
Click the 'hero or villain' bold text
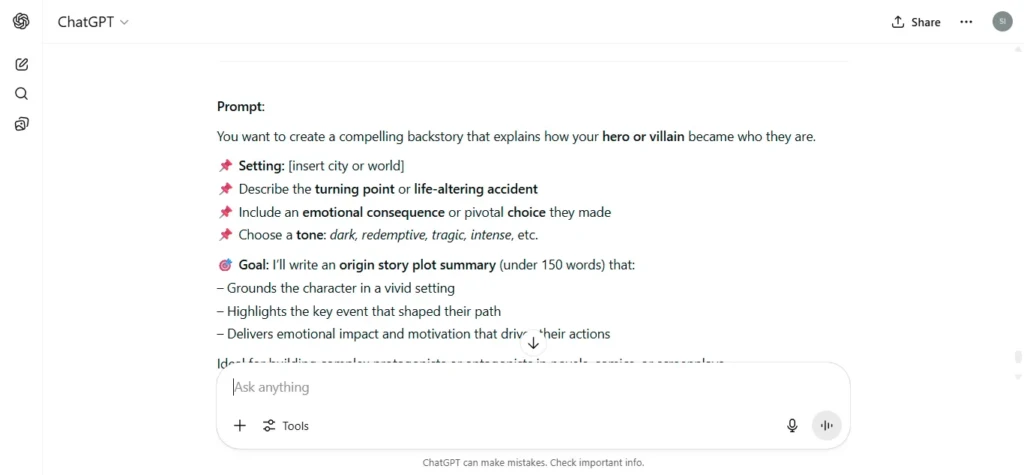click(643, 137)
